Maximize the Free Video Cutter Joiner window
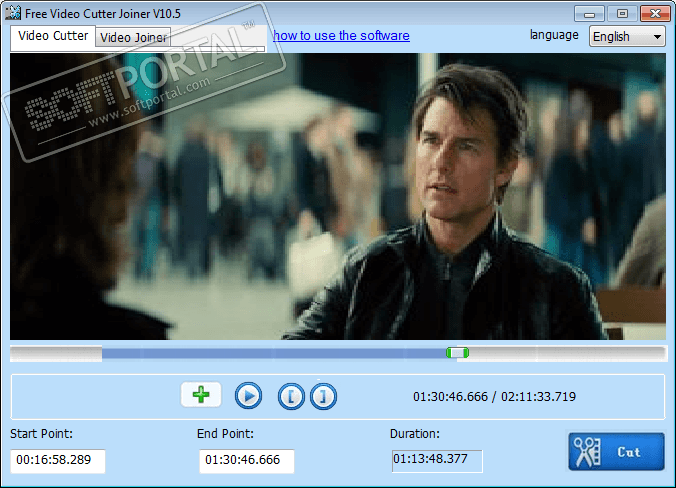The height and width of the screenshot is (488, 676). click(622, 14)
